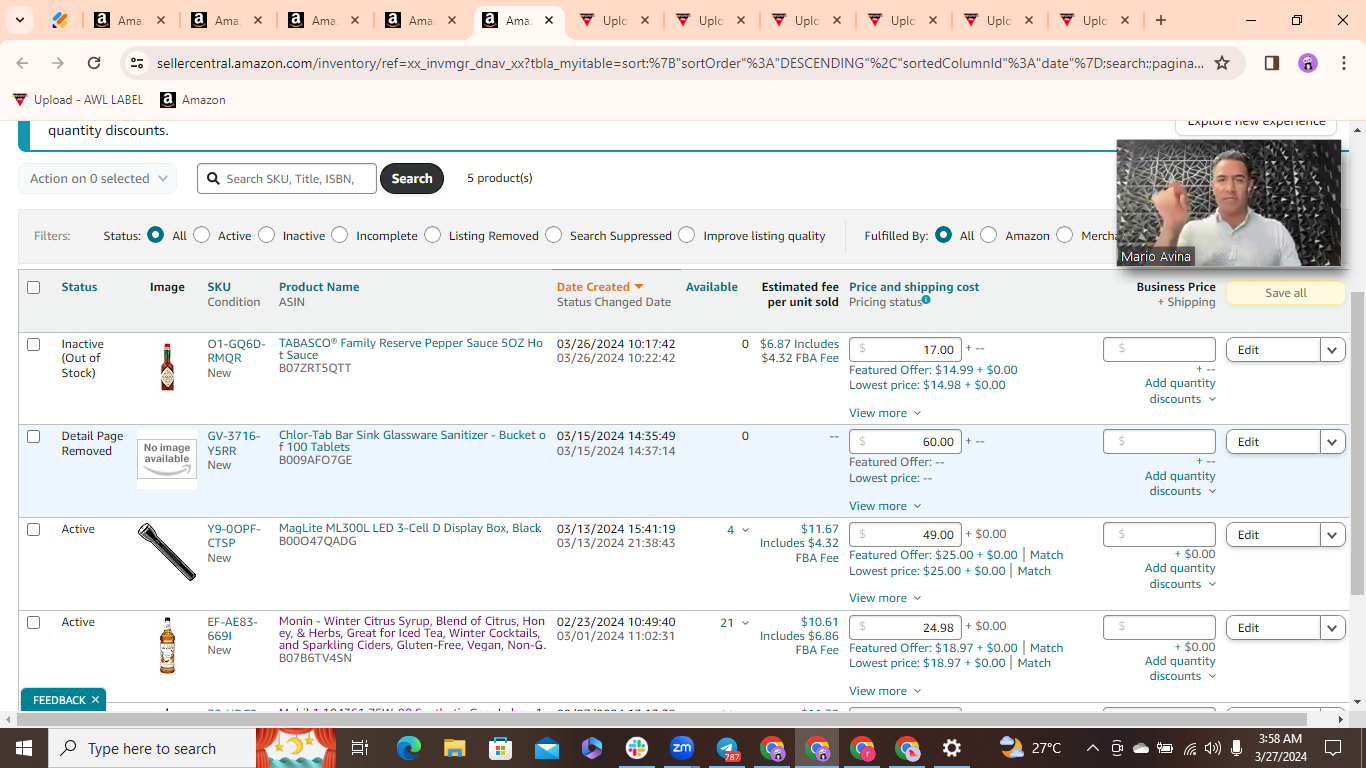Open Microsoft Store from the taskbar
1366x768 pixels.
click(501, 748)
